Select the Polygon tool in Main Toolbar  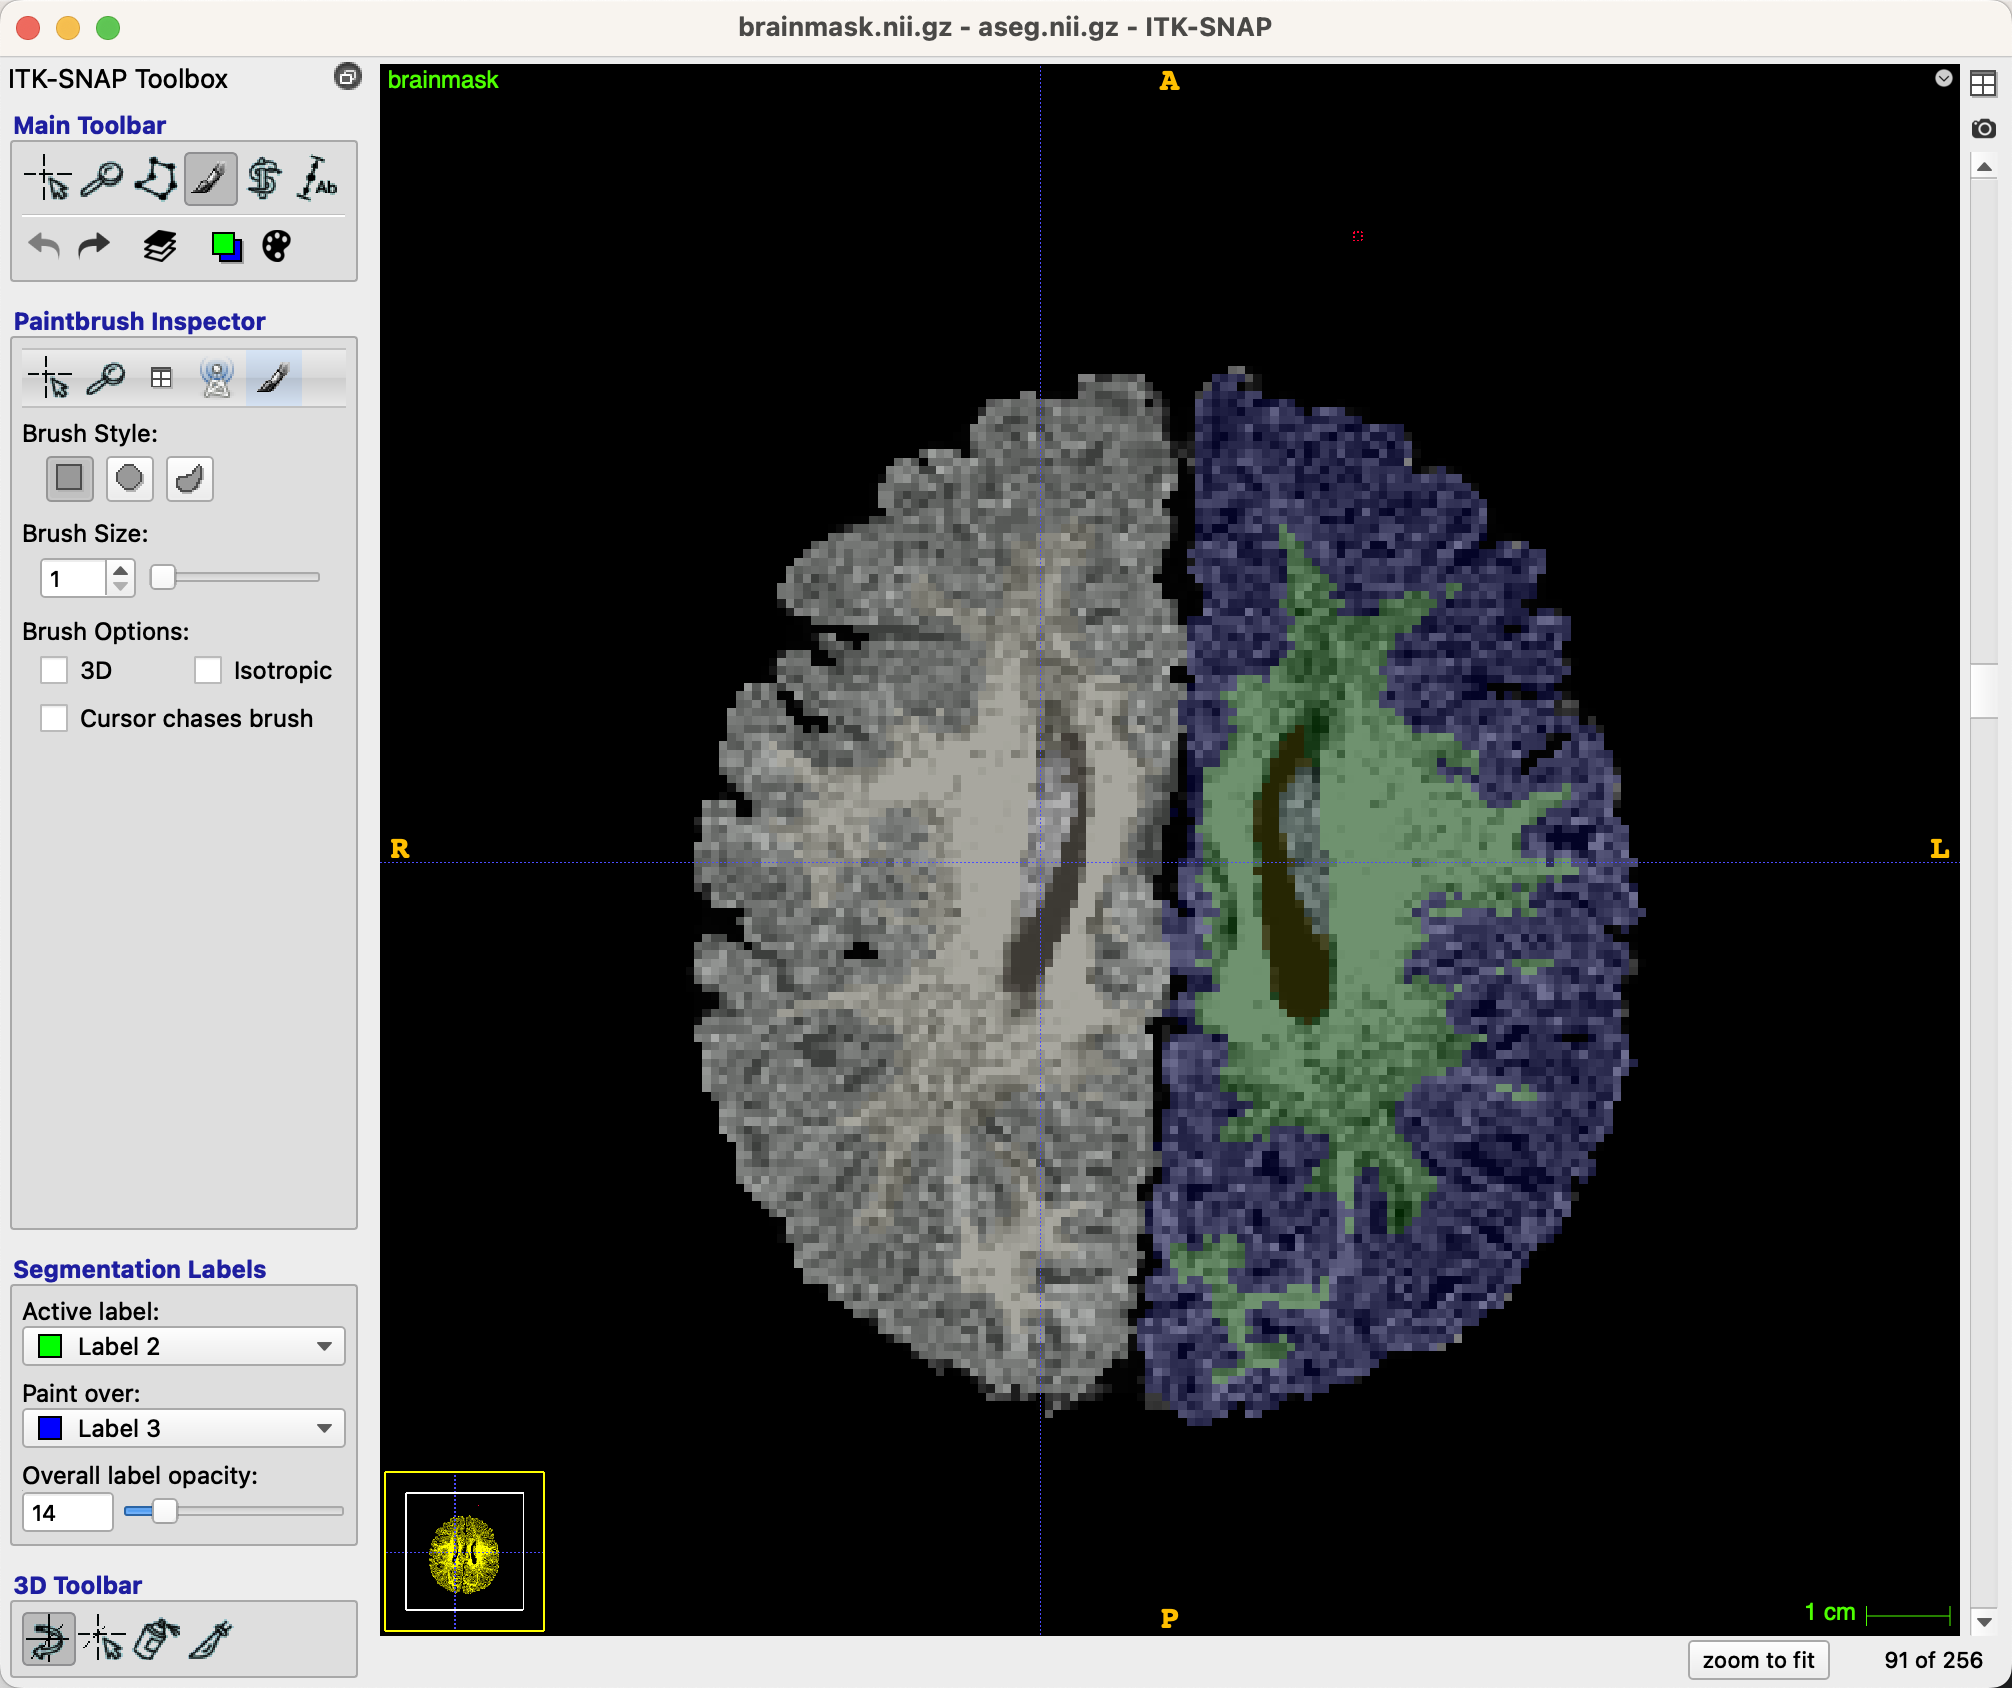click(156, 180)
